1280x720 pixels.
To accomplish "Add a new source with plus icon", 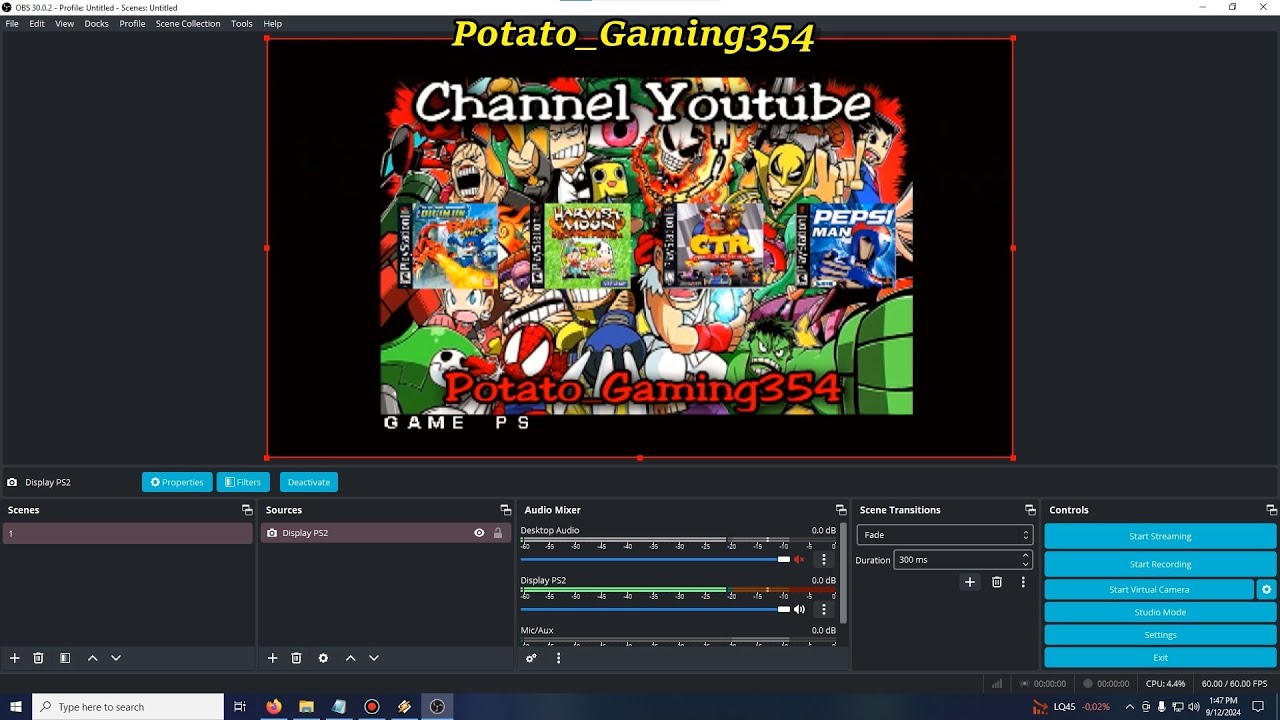I will pyautogui.click(x=272, y=658).
